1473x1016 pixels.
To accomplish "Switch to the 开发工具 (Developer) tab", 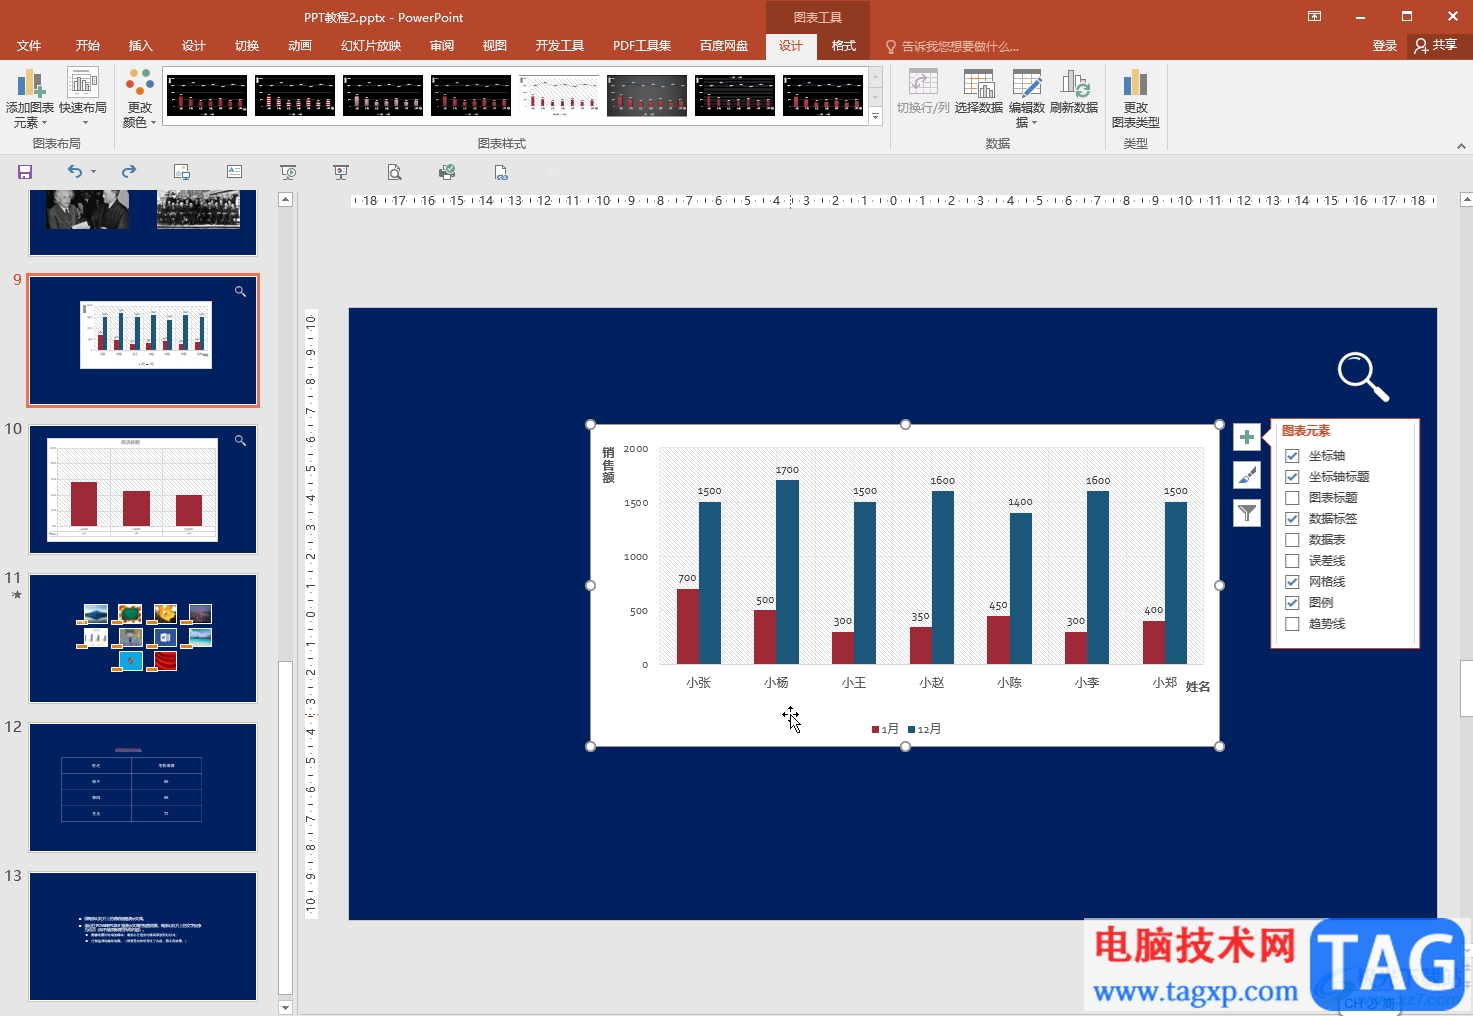I will click(560, 46).
